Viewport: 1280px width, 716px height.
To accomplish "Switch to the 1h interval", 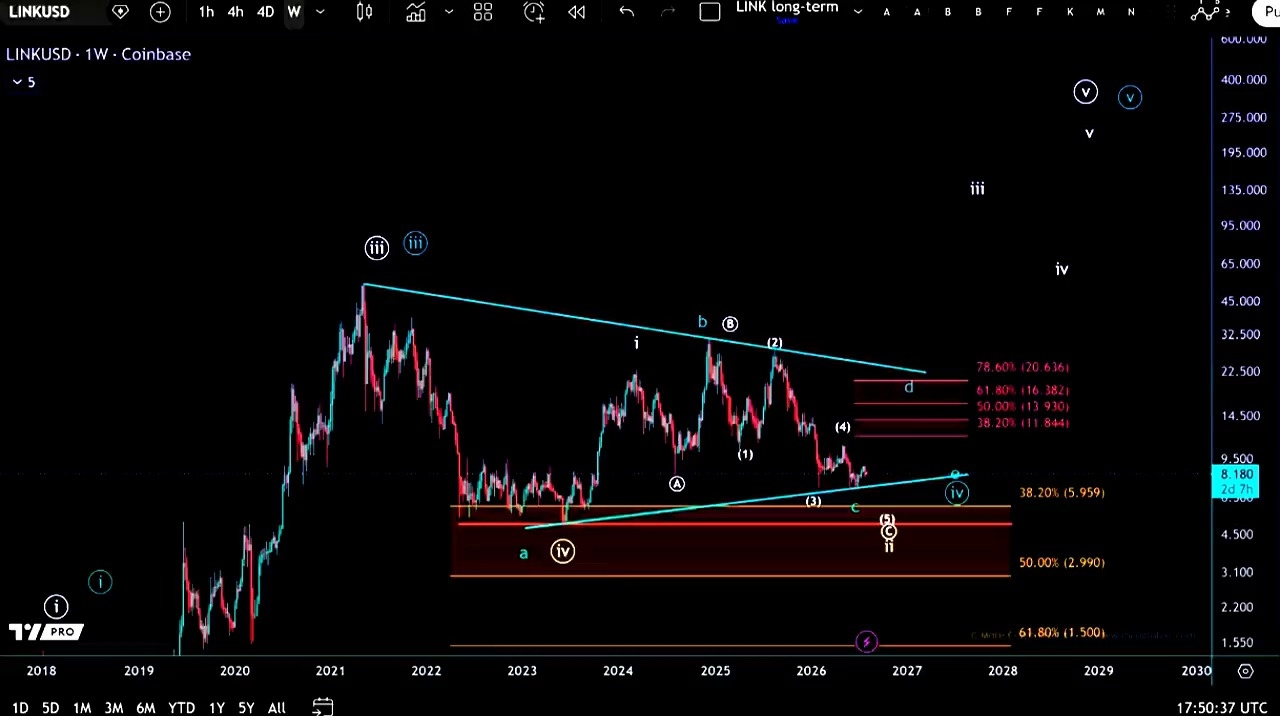I will coord(206,12).
